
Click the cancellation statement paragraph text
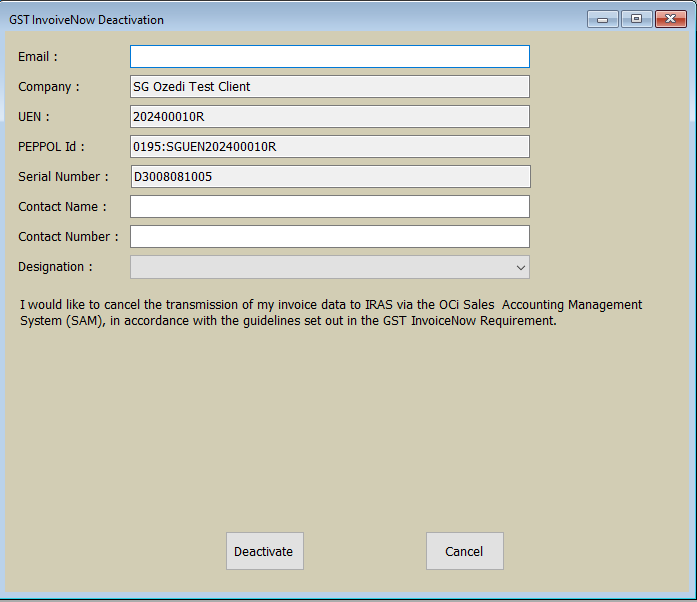(x=330, y=313)
